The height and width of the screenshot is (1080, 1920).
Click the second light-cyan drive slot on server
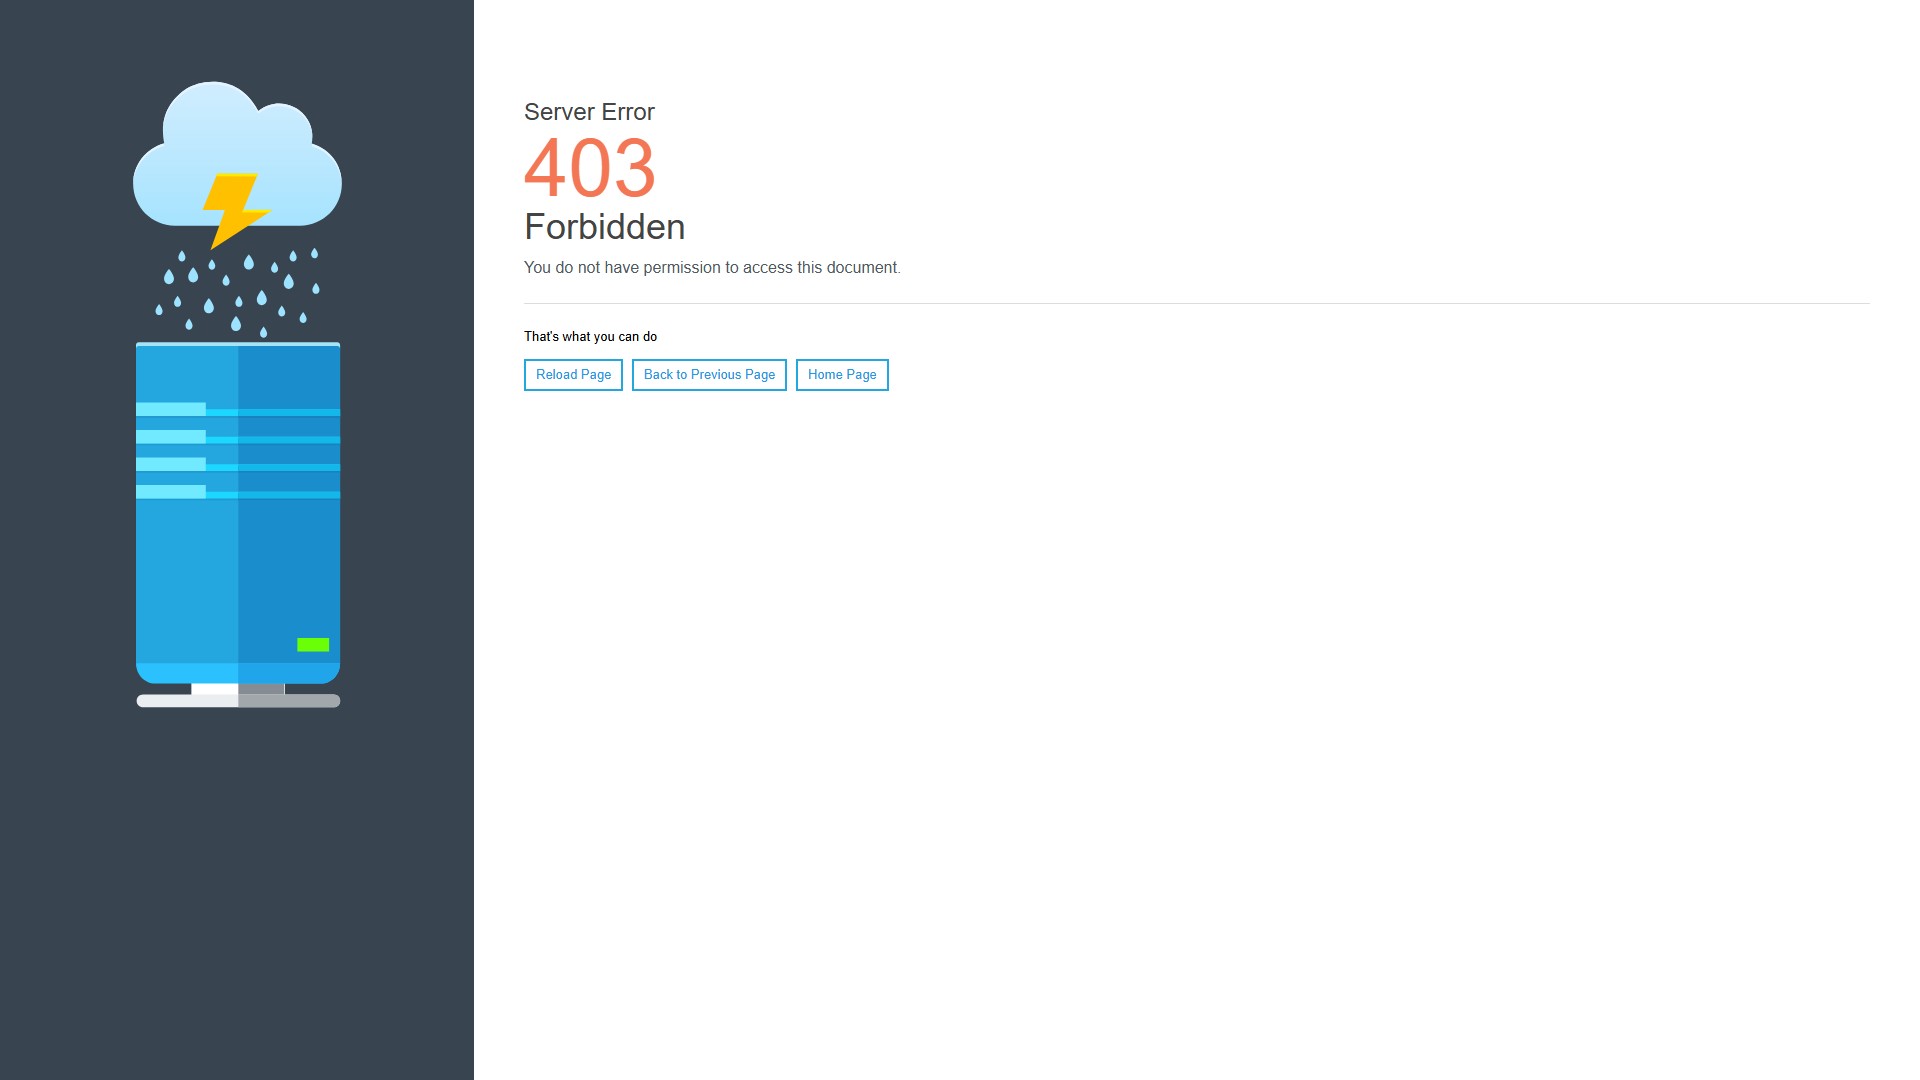(x=171, y=437)
